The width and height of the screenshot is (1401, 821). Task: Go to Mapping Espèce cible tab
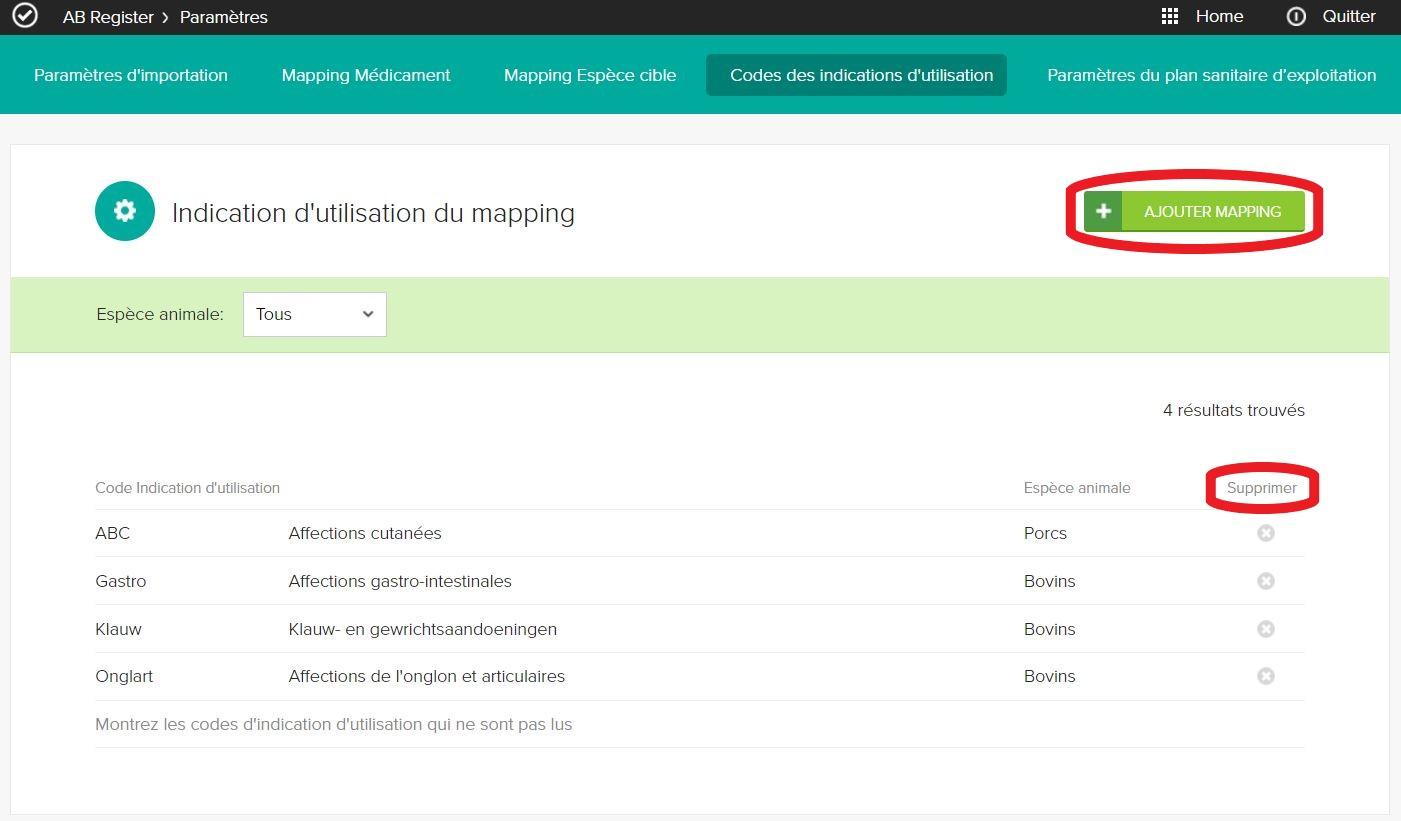point(590,75)
